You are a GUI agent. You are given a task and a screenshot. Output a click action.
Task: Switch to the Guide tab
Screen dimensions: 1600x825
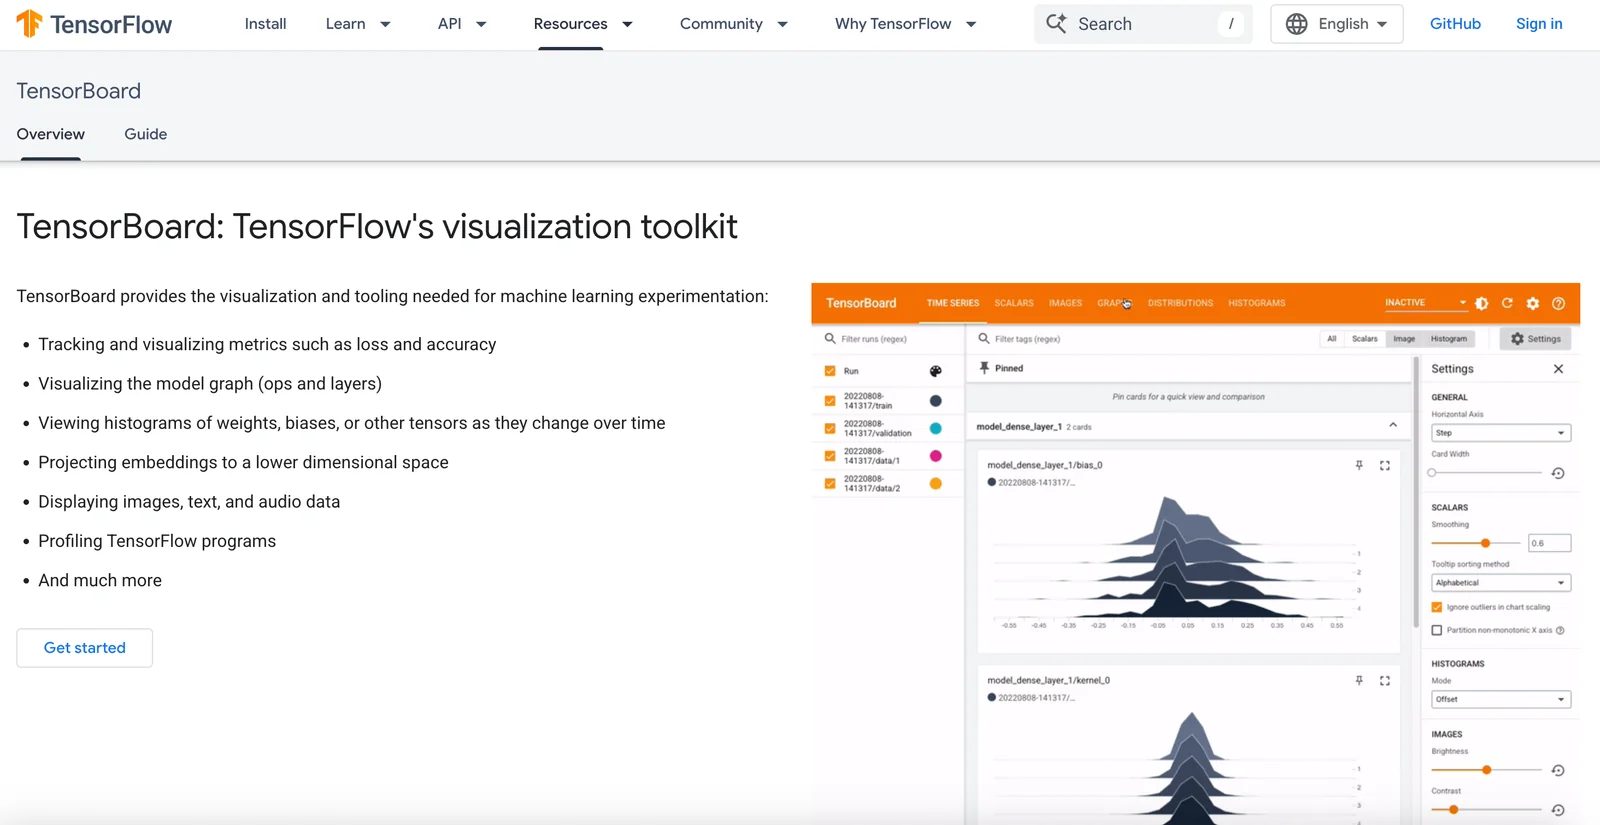click(x=145, y=134)
